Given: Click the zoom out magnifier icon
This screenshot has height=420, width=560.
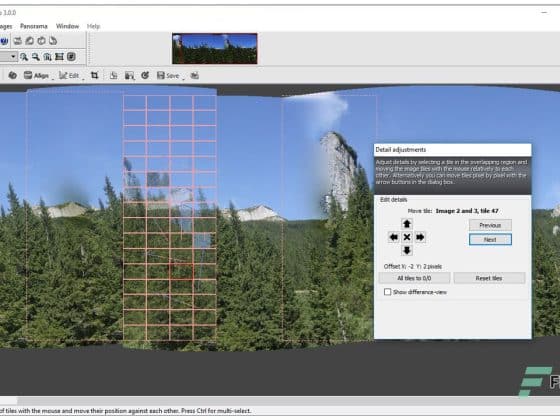Looking at the screenshot, I should (x=36, y=56).
